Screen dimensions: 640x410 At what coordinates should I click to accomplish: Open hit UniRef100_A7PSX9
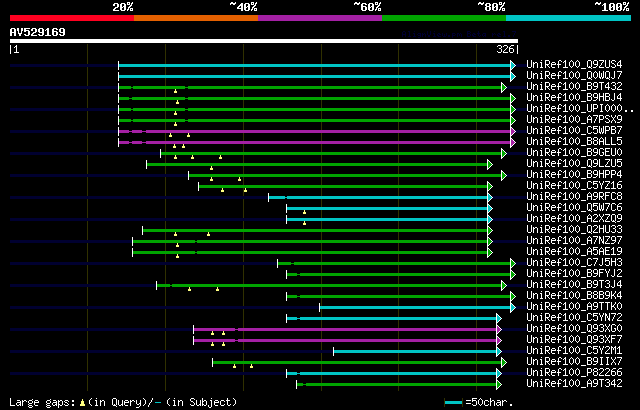[x=574, y=120]
